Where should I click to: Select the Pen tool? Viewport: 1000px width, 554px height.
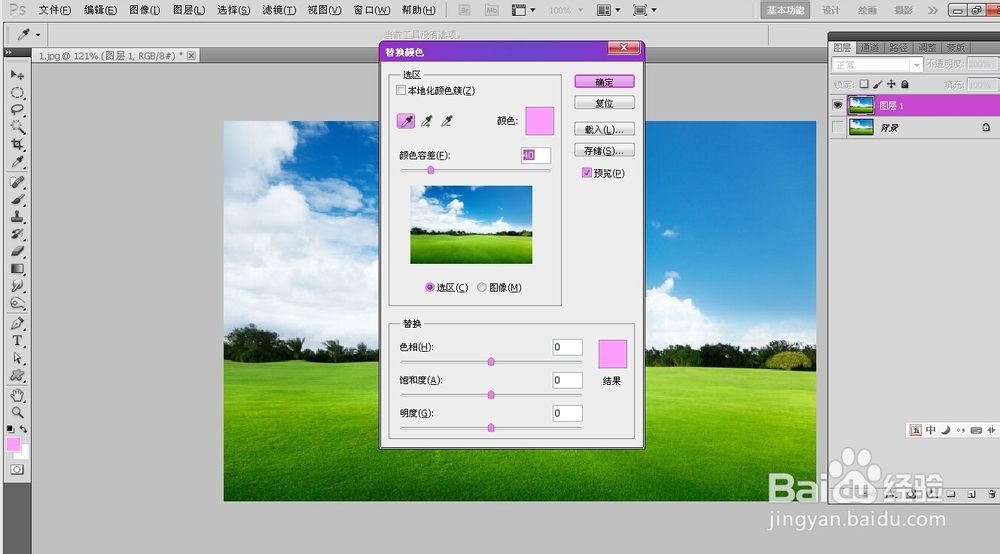point(17,323)
